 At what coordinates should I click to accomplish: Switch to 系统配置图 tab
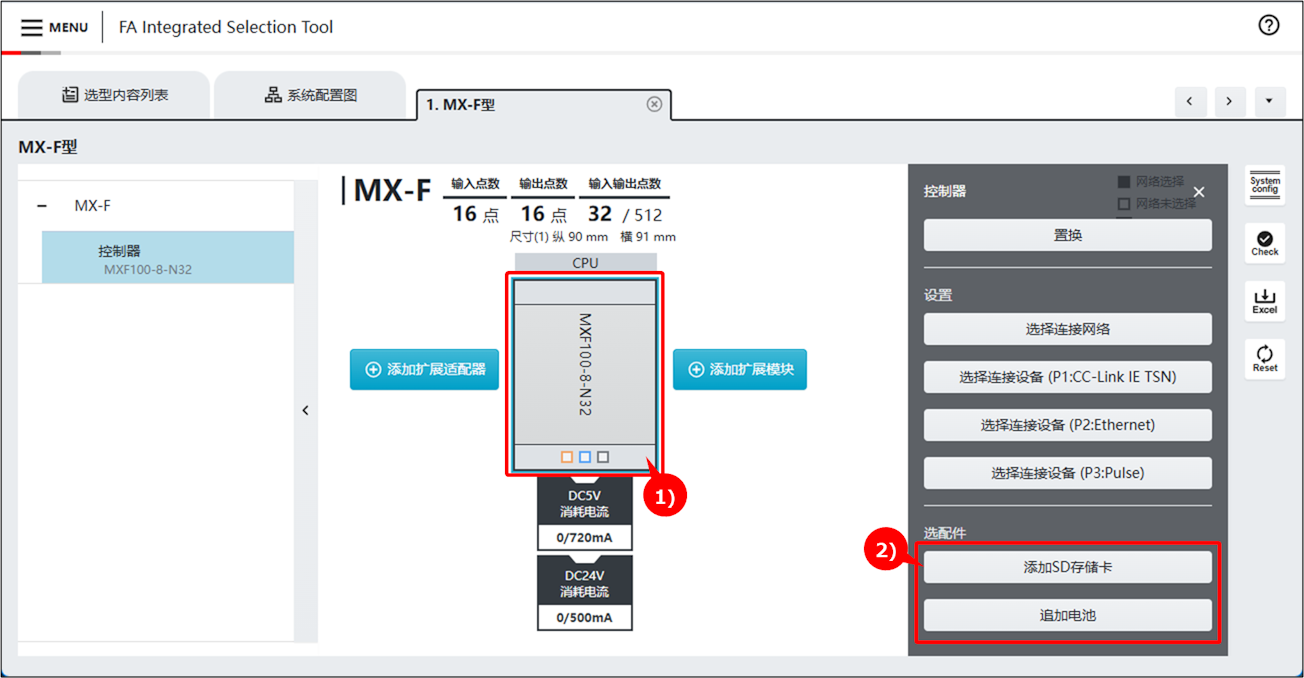pos(310,95)
